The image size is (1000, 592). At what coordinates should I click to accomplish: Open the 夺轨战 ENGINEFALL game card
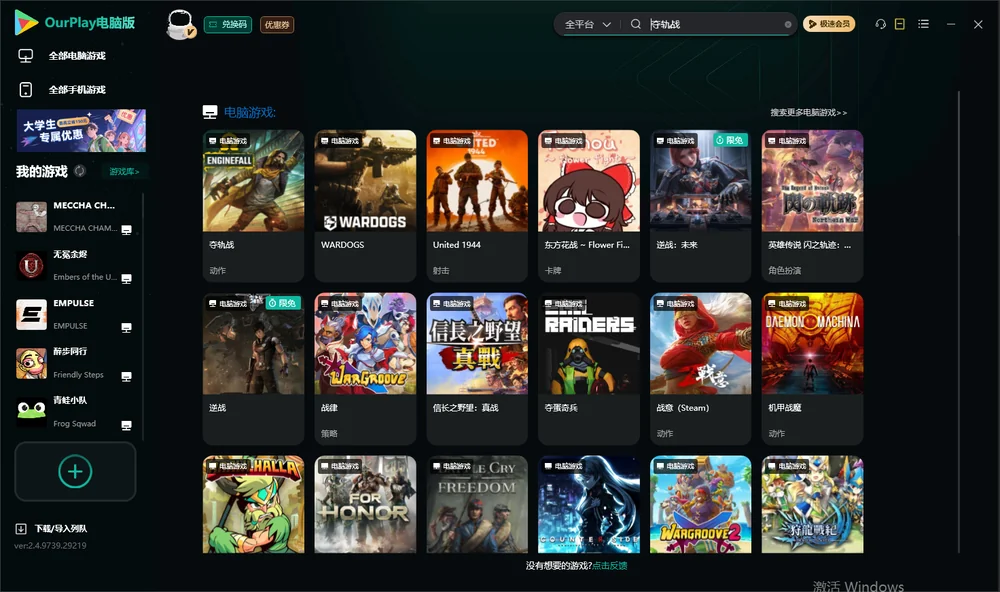tap(253, 205)
